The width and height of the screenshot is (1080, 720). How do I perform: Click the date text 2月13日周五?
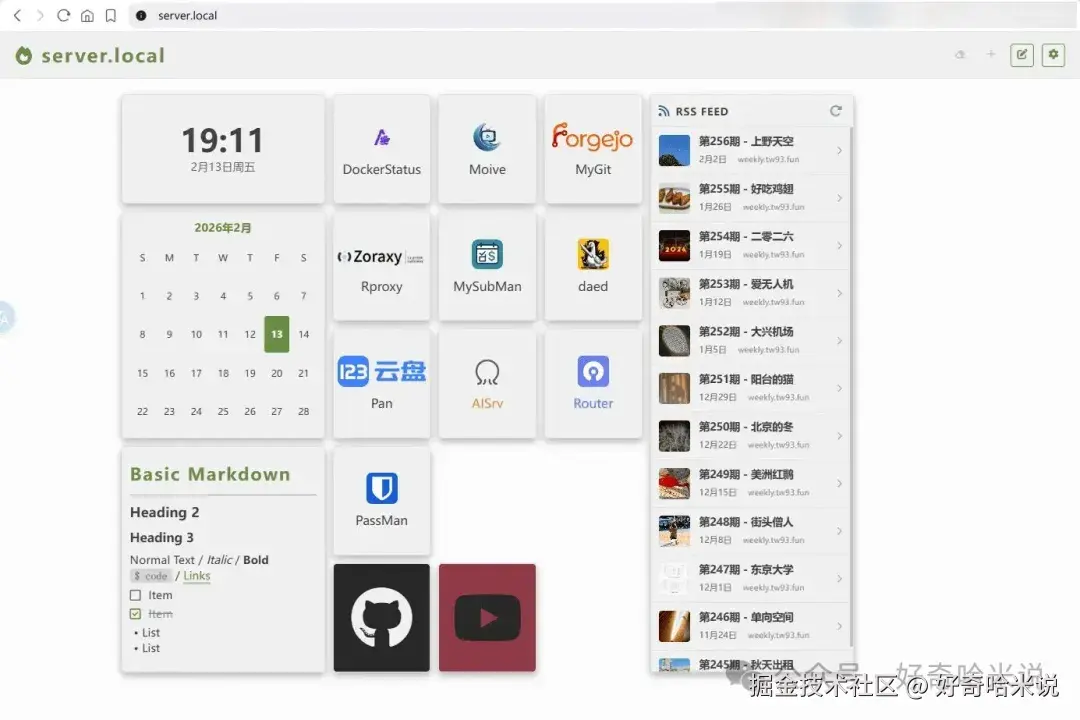click(222, 167)
